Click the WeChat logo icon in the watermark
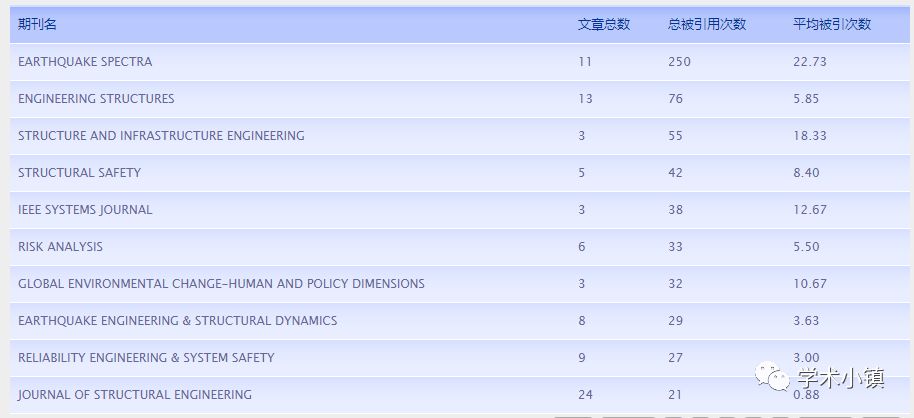The height and width of the screenshot is (418, 914). tap(772, 379)
